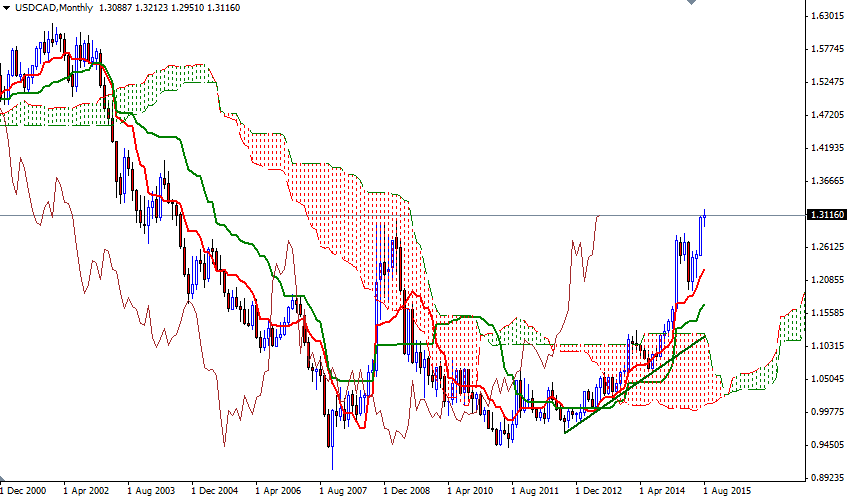The image size is (847, 498).
Task: Click the 1 Dec 2004 date label
Action: coord(214,490)
